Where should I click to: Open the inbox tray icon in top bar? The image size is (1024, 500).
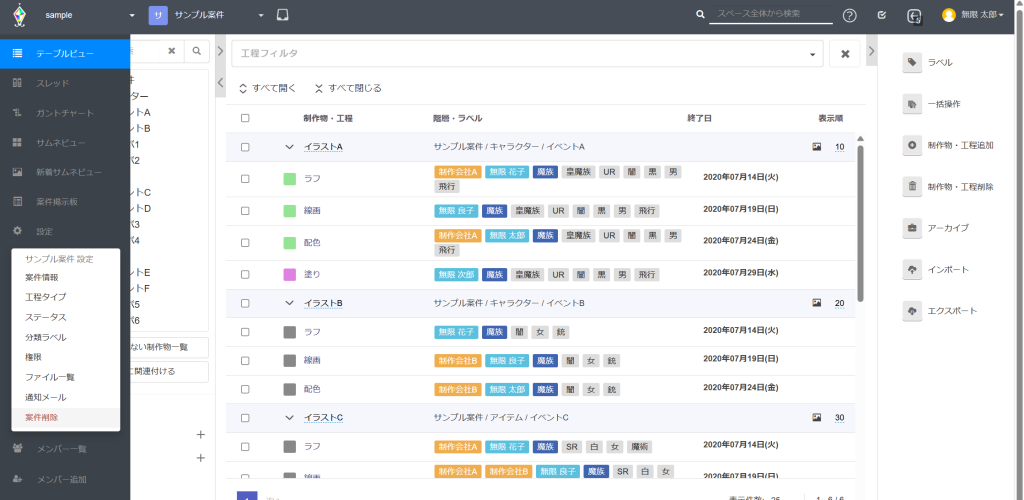tap(282, 14)
